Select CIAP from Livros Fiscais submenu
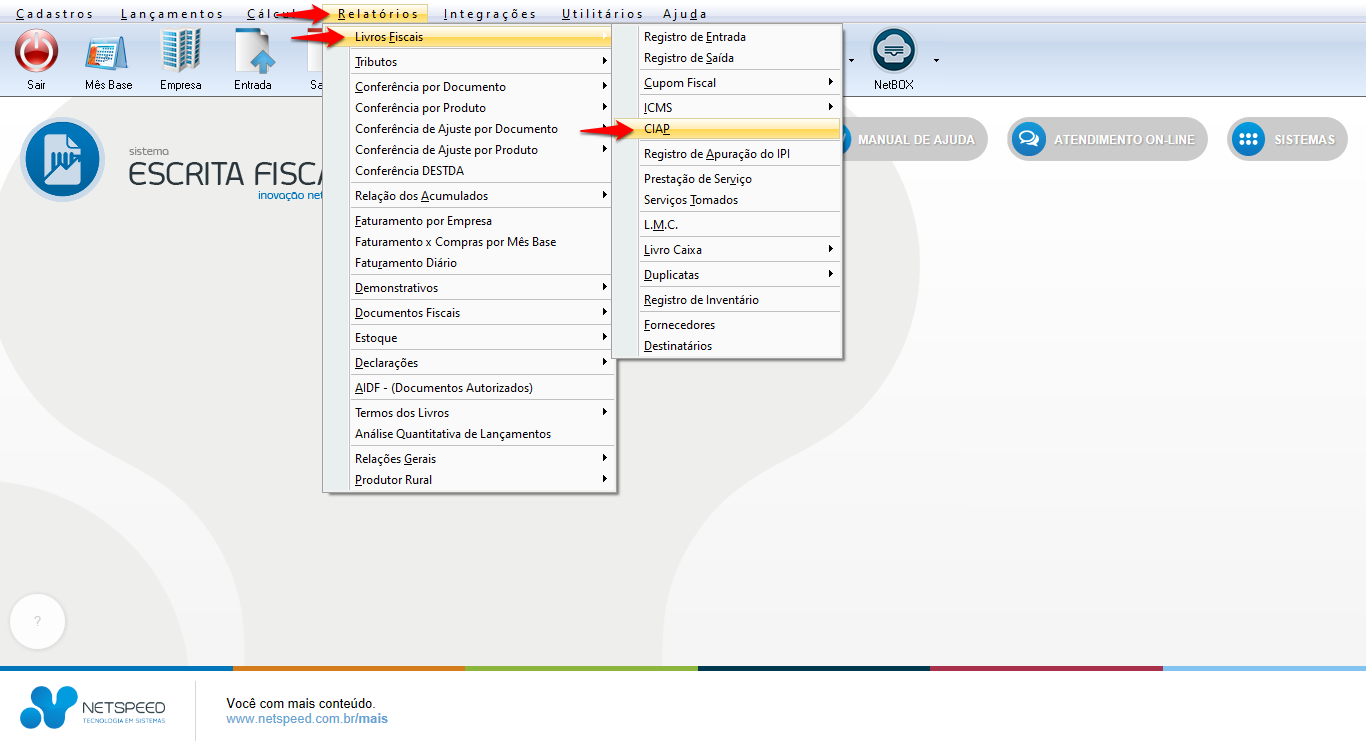Image resolution: width=1366 pixels, height=747 pixels. click(x=657, y=129)
